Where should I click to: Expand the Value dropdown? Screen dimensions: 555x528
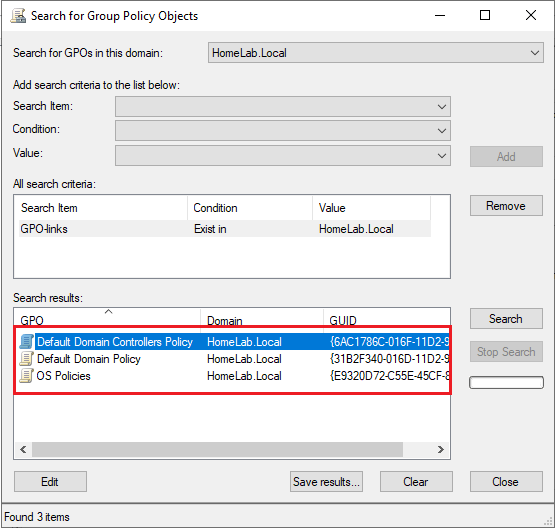[x=283, y=155]
